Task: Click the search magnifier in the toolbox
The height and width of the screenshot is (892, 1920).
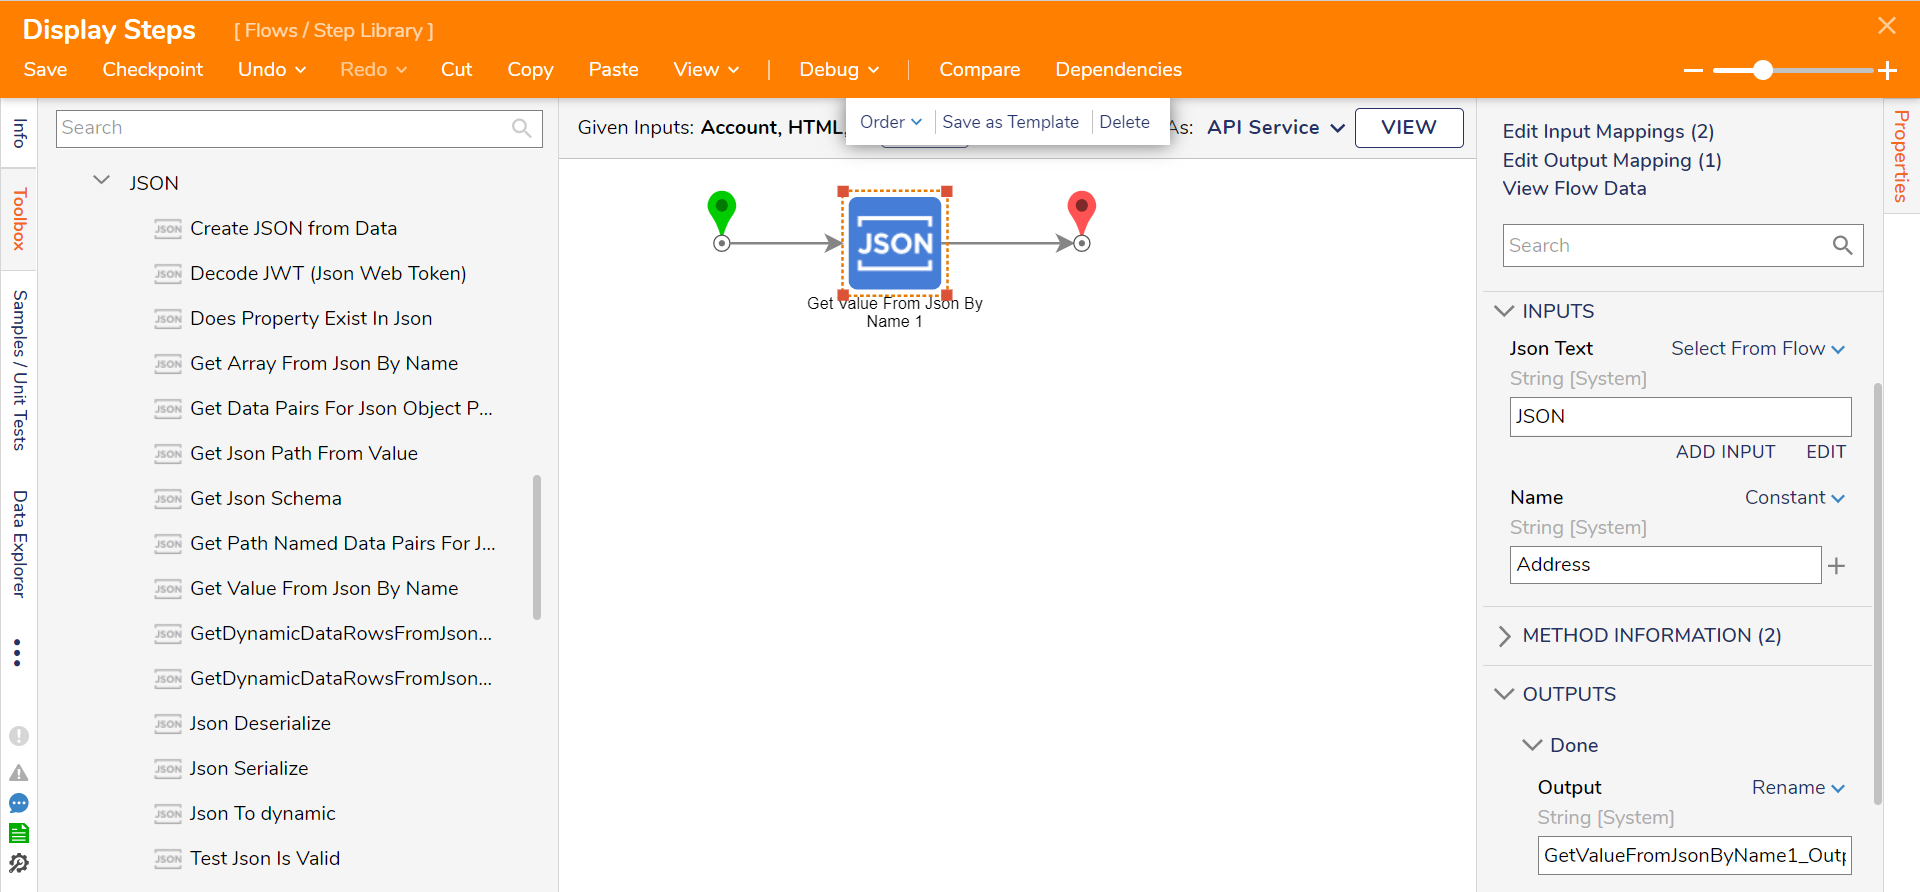Action: point(521,128)
